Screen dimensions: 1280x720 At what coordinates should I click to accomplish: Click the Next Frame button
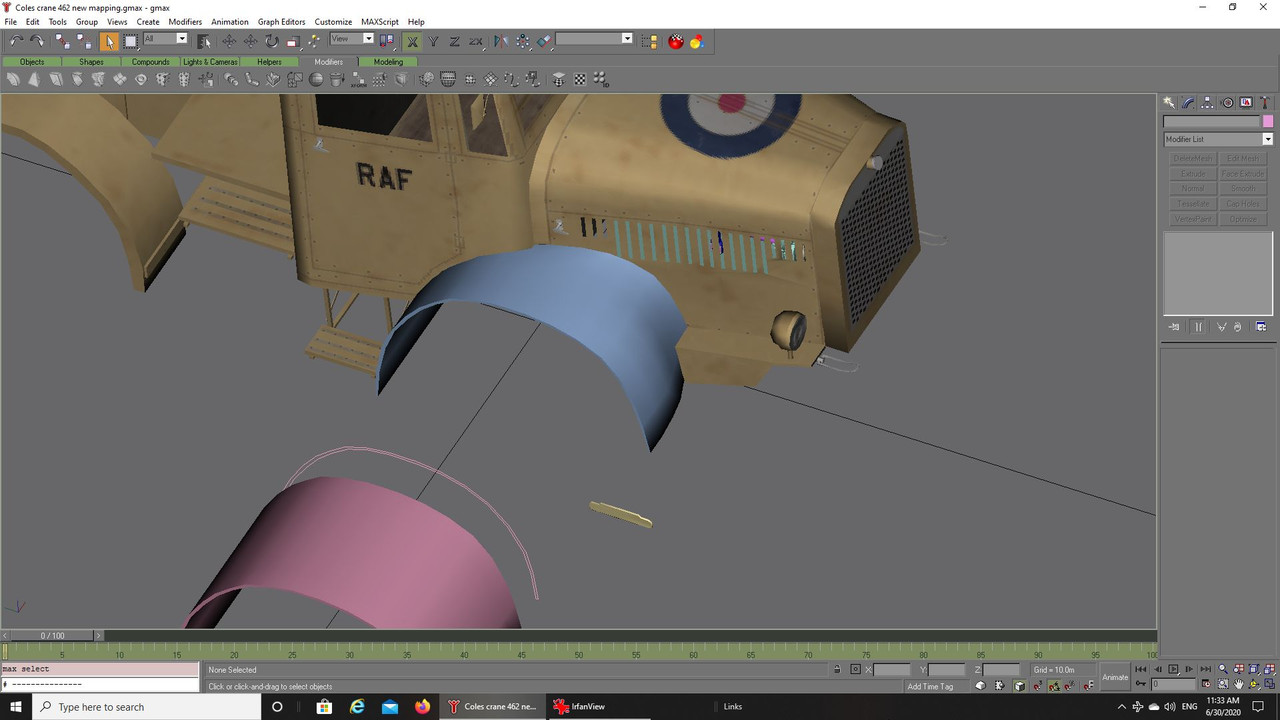tap(1189, 669)
